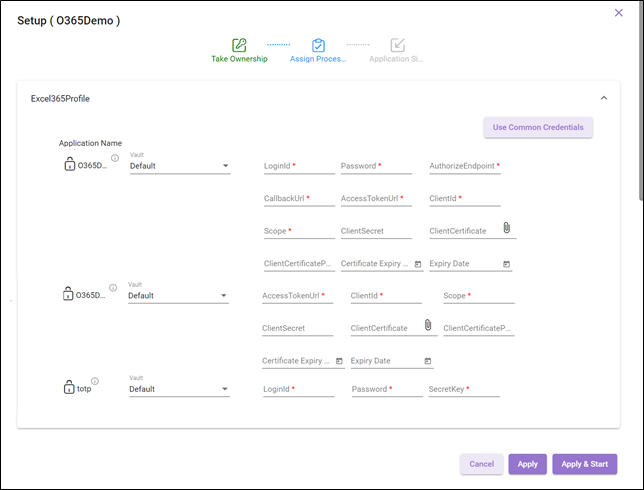The height and width of the screenshot is (490, 644).
Task: Click the info icon beside totp
Action: 95,381
